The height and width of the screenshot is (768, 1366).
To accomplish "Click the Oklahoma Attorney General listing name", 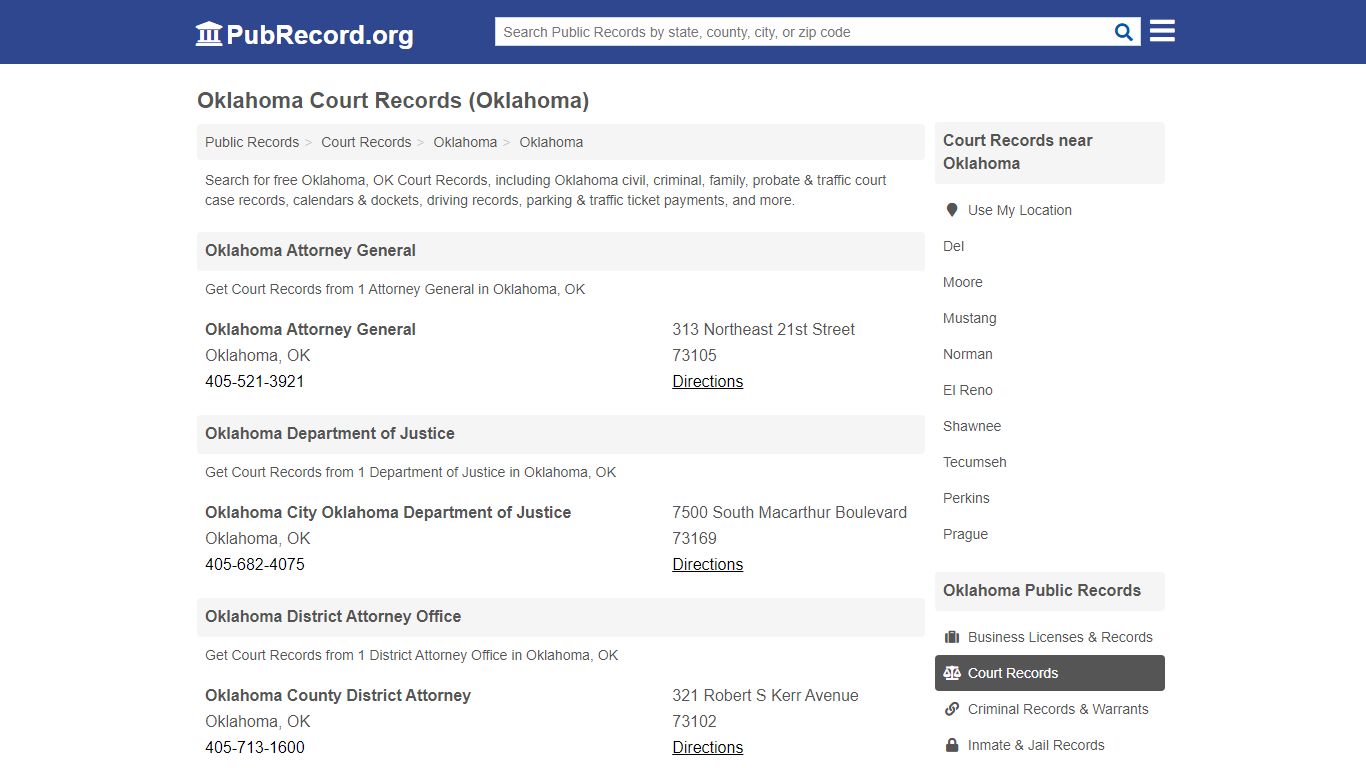I will pyautogui.click(x=310, y=329).
